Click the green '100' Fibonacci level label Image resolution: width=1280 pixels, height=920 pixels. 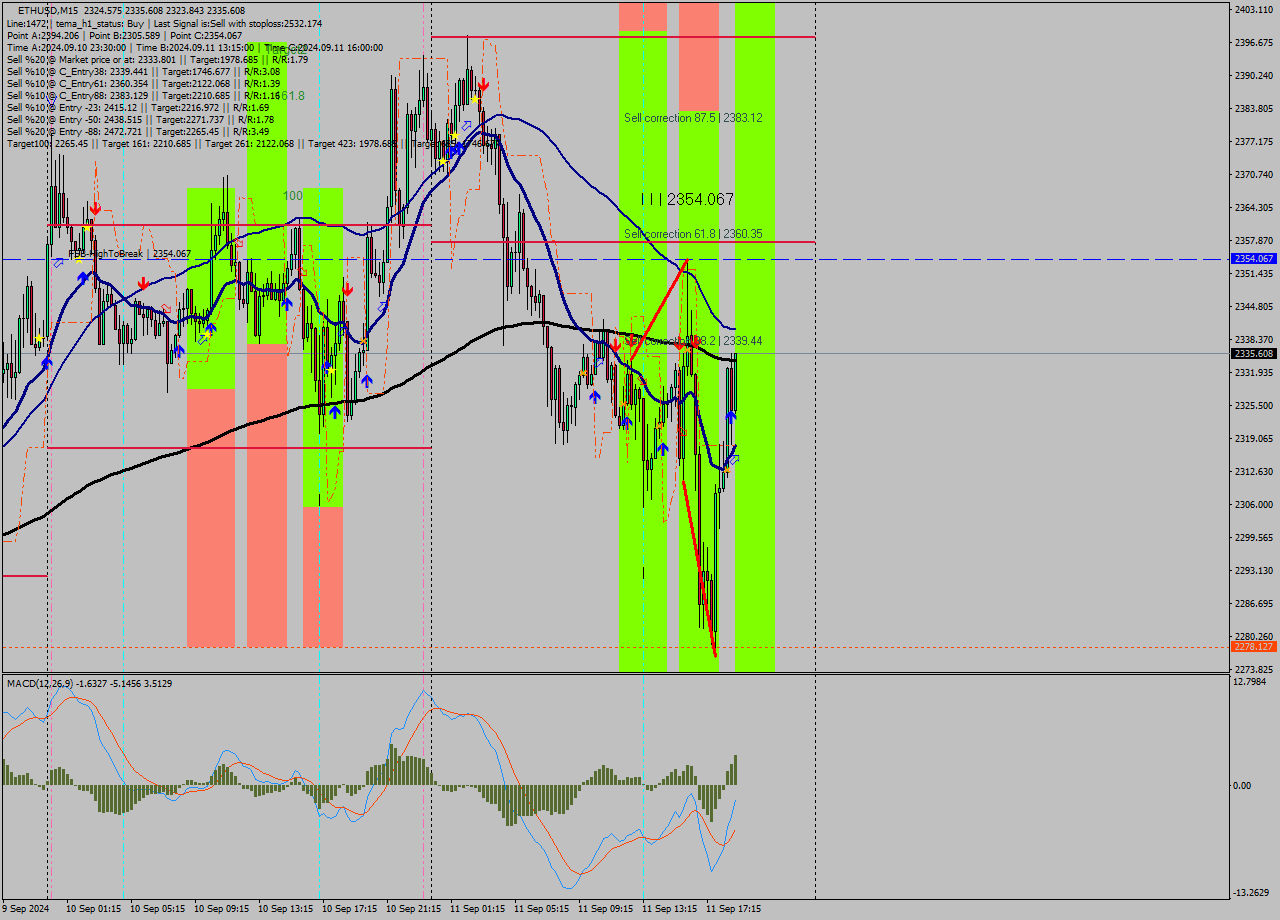tap(292, 196)
